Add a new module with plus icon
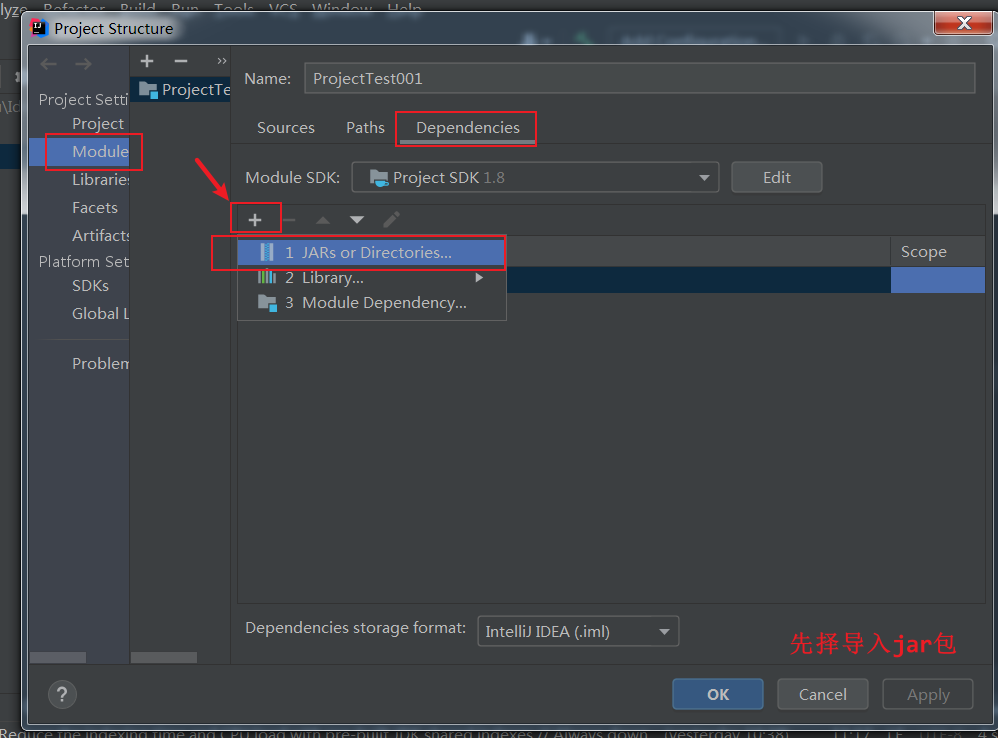Image resolution: width=998 pixels, height=738 pixels. coord(147,61)
